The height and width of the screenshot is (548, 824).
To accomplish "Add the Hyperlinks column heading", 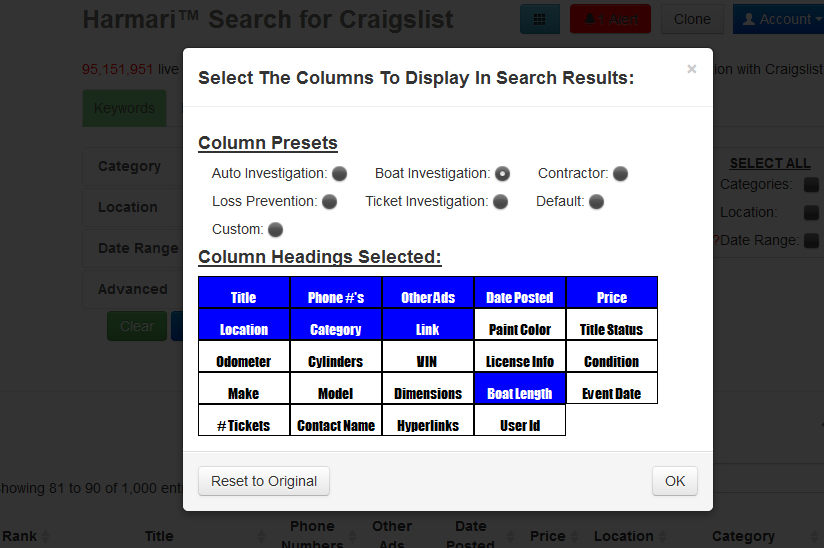I will [428, 420].
